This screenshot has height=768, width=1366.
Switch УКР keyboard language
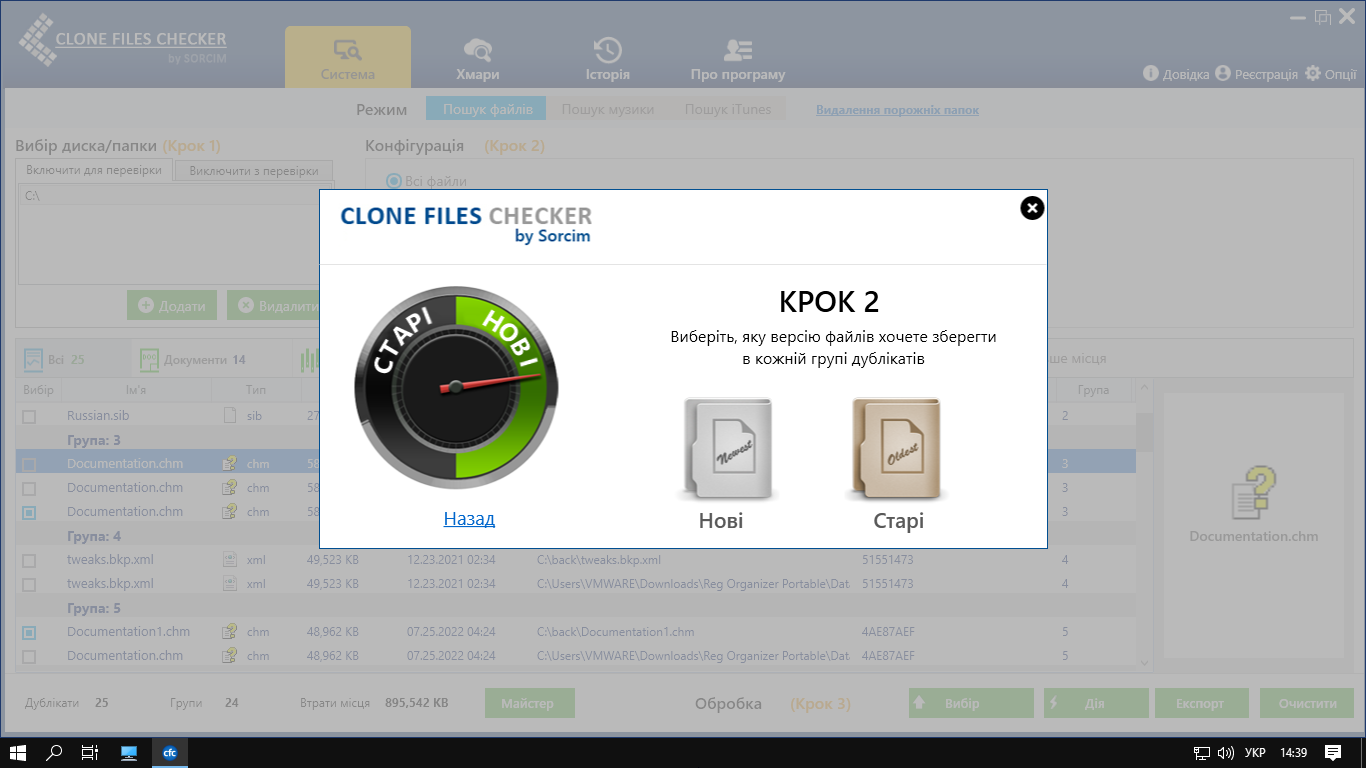click(1255, 752)
